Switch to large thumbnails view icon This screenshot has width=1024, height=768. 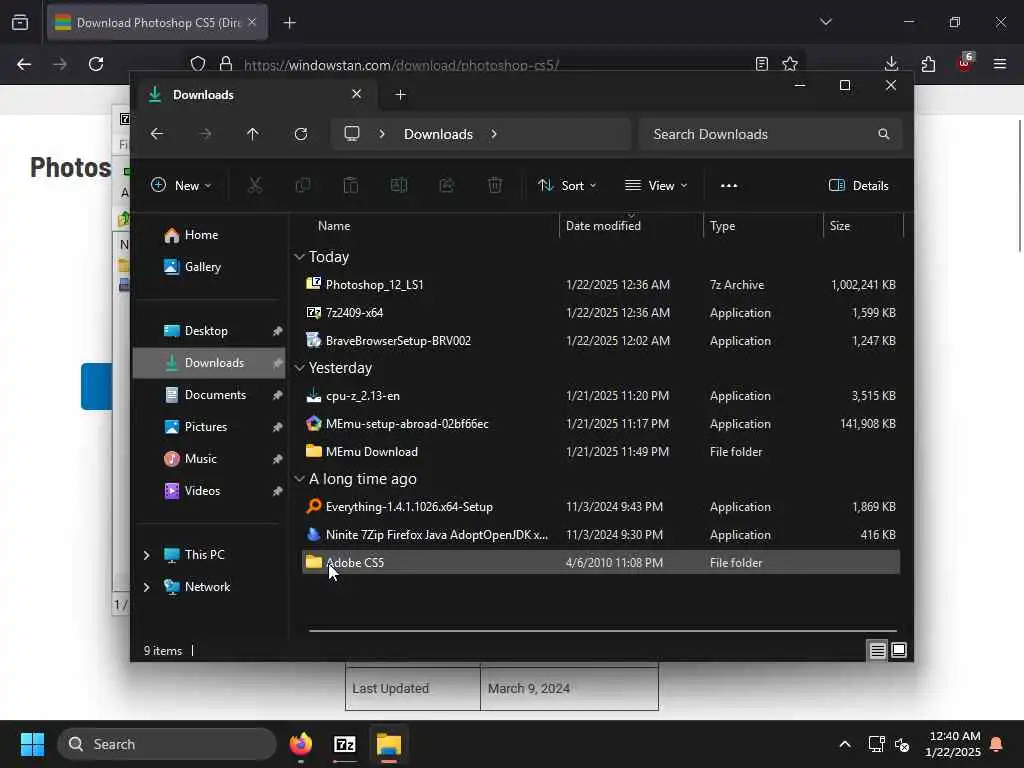[899, 650]
